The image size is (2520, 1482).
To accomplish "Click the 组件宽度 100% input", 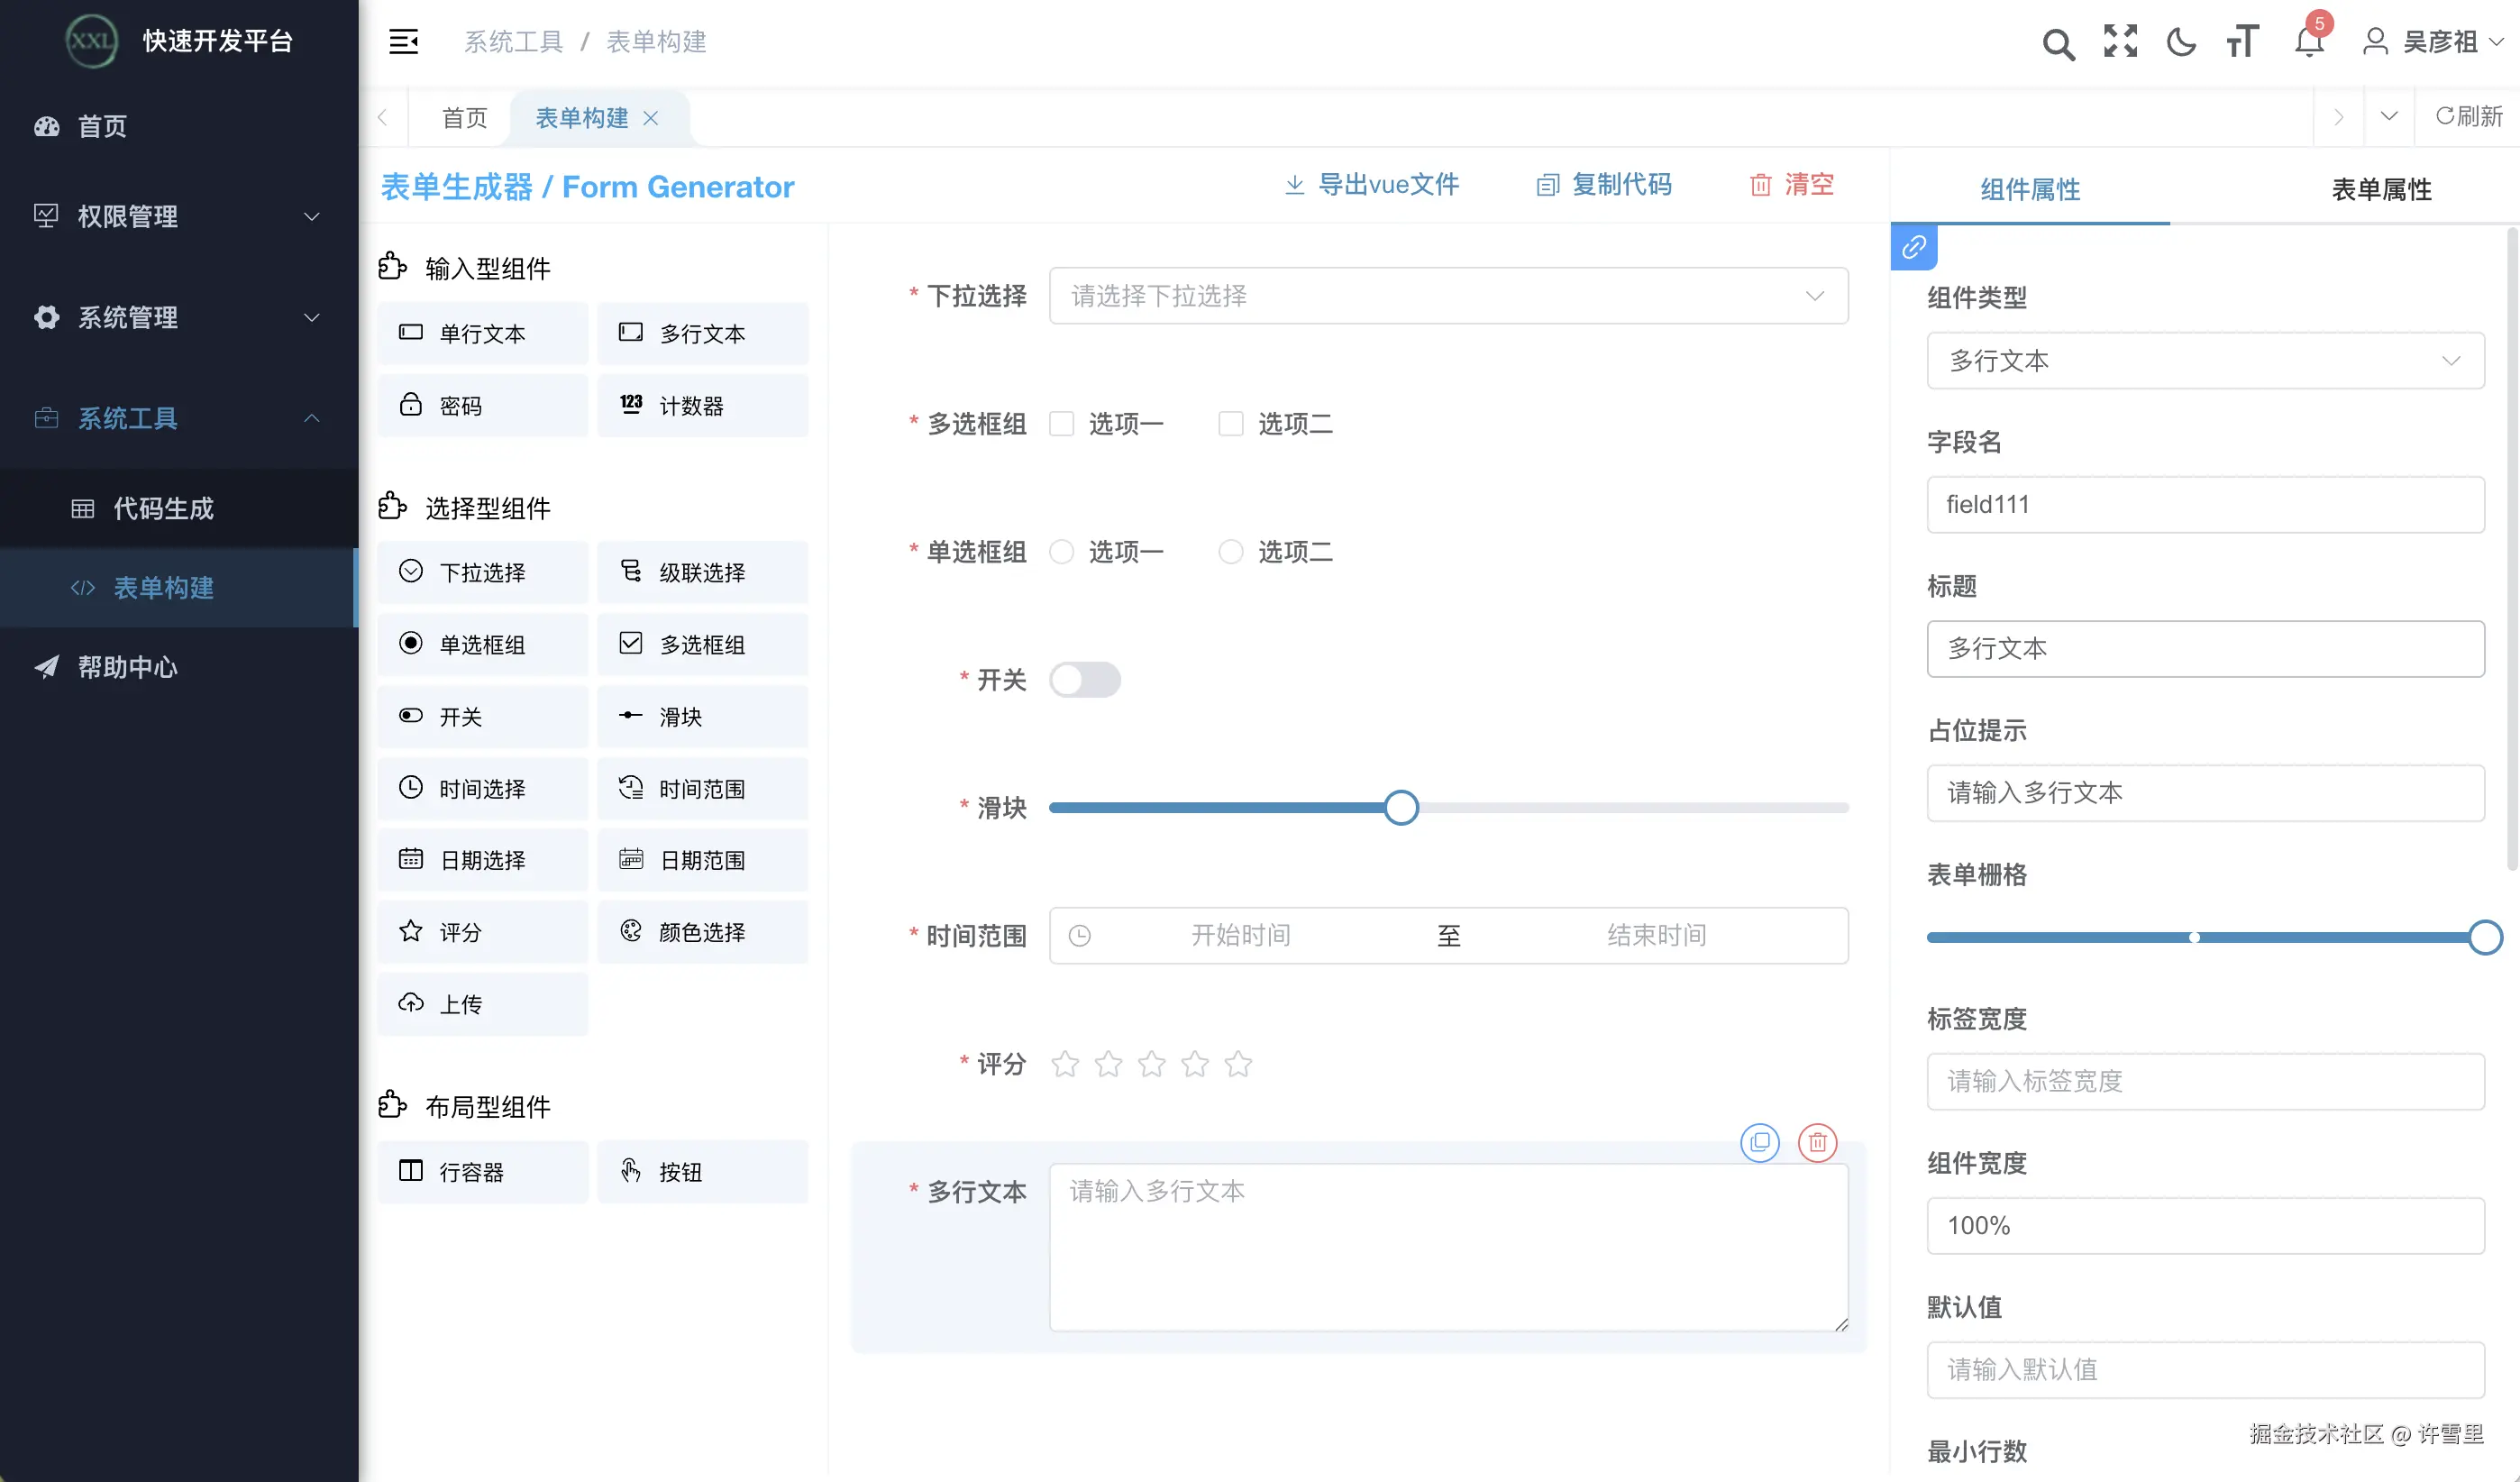I will tap(2206, 1225).
